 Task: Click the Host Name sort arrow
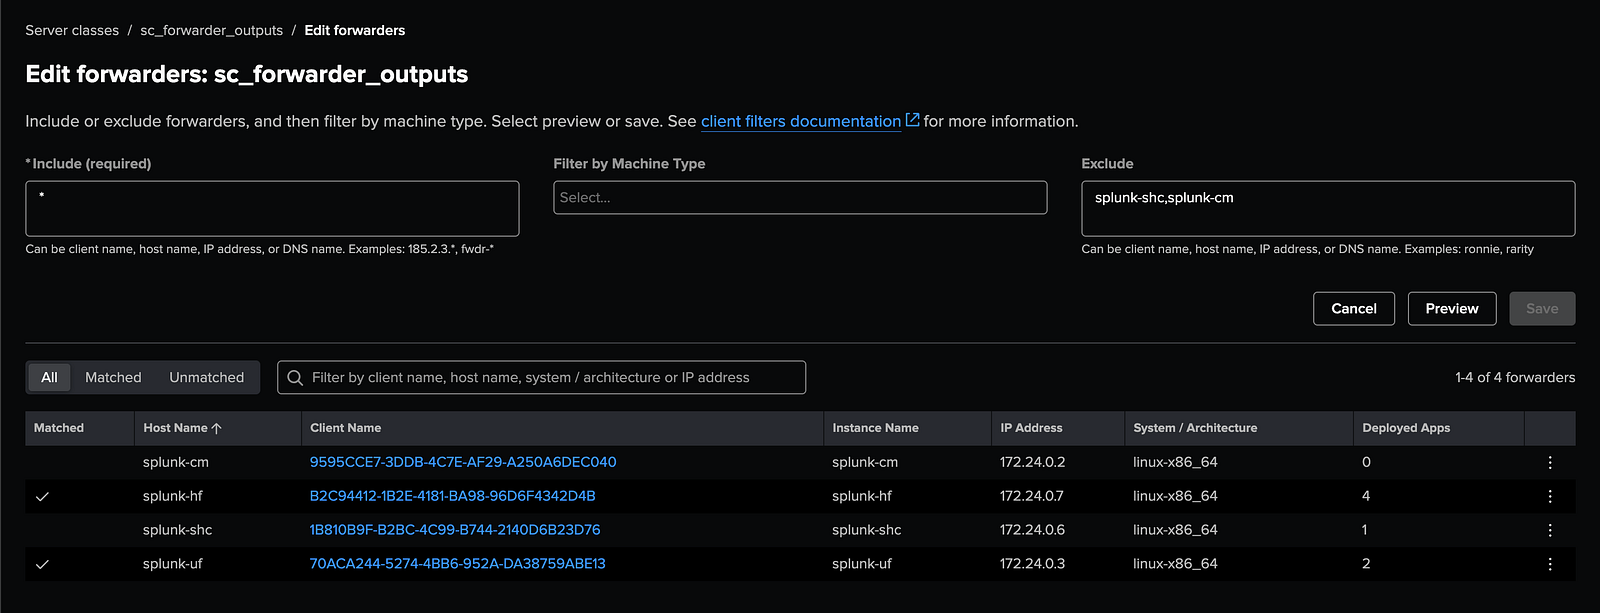pos(217,428)
